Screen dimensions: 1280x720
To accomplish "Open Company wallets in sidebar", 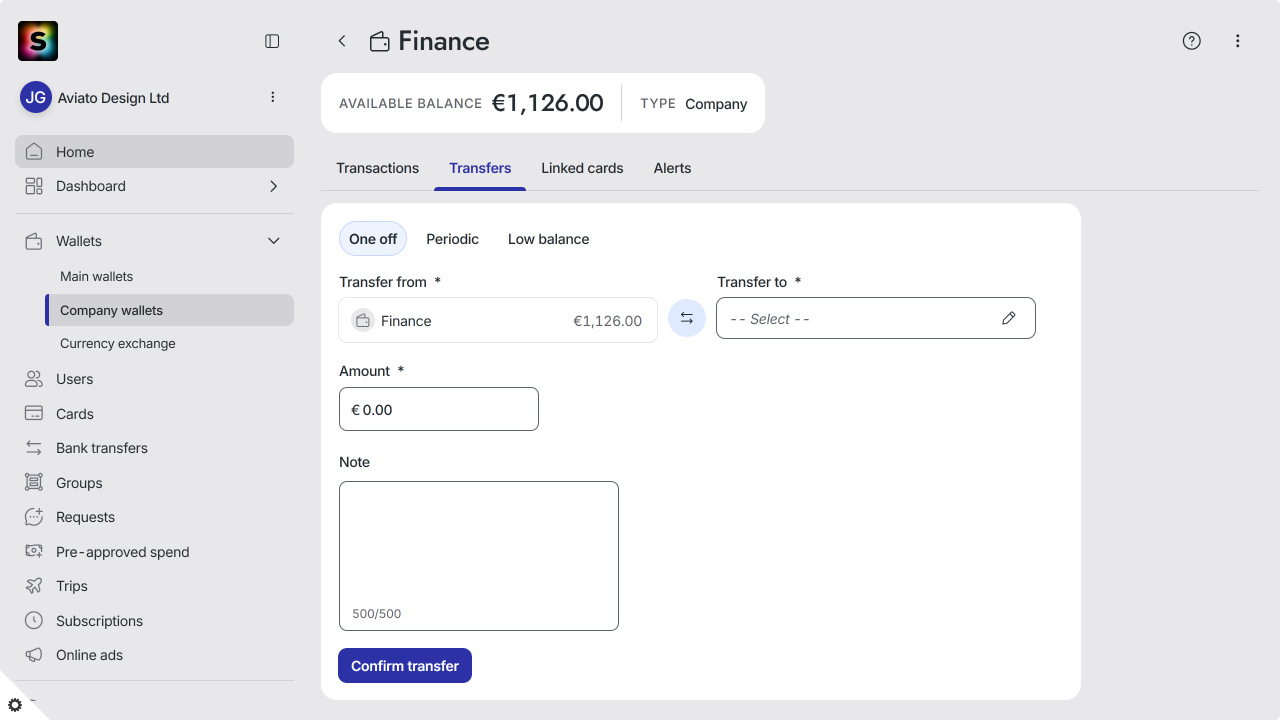I will pyautogui.click(x=170, y=310).
